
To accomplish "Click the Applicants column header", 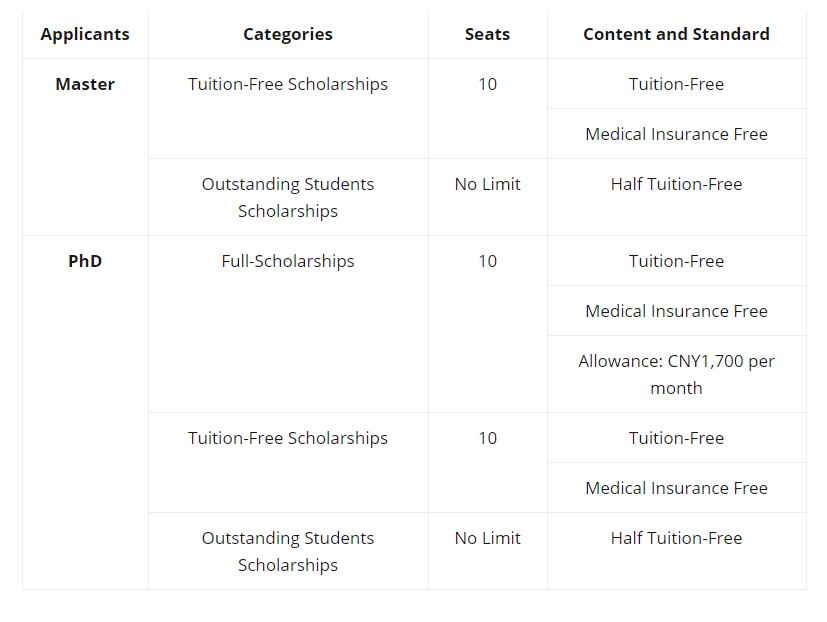I will (x=85, y=34).
